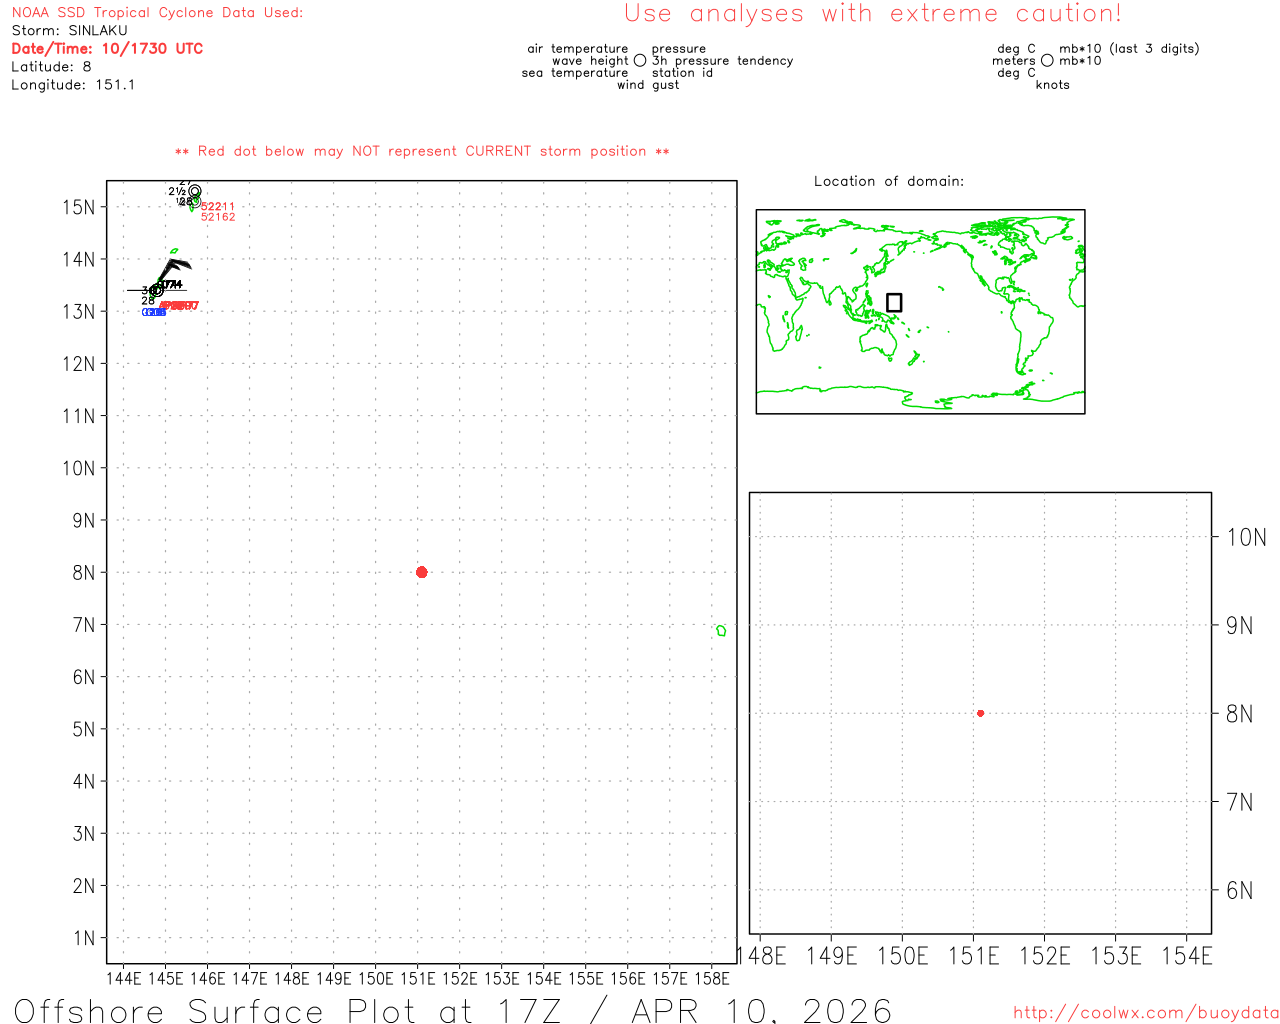Click the '1N' axis label on main map

(x=84, y=938)
